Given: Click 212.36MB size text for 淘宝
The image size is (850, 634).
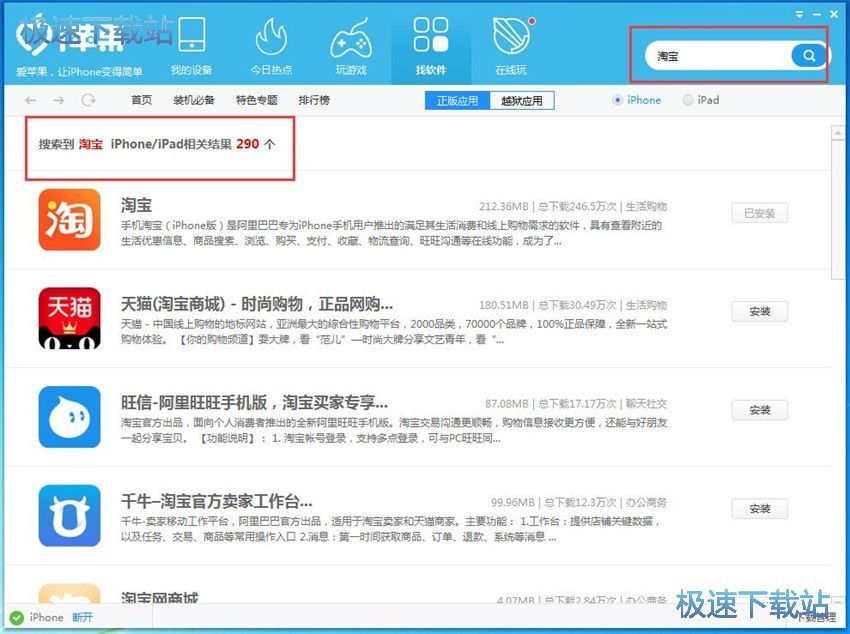Looking at the screenshot, I should point(504,206).
